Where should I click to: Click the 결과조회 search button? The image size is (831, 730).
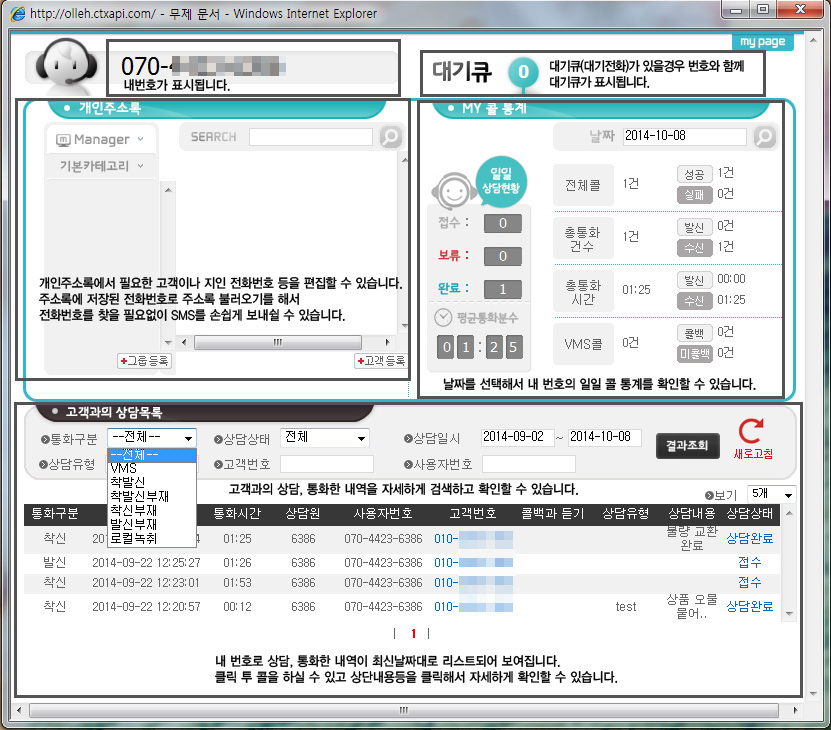click(689, 445)
